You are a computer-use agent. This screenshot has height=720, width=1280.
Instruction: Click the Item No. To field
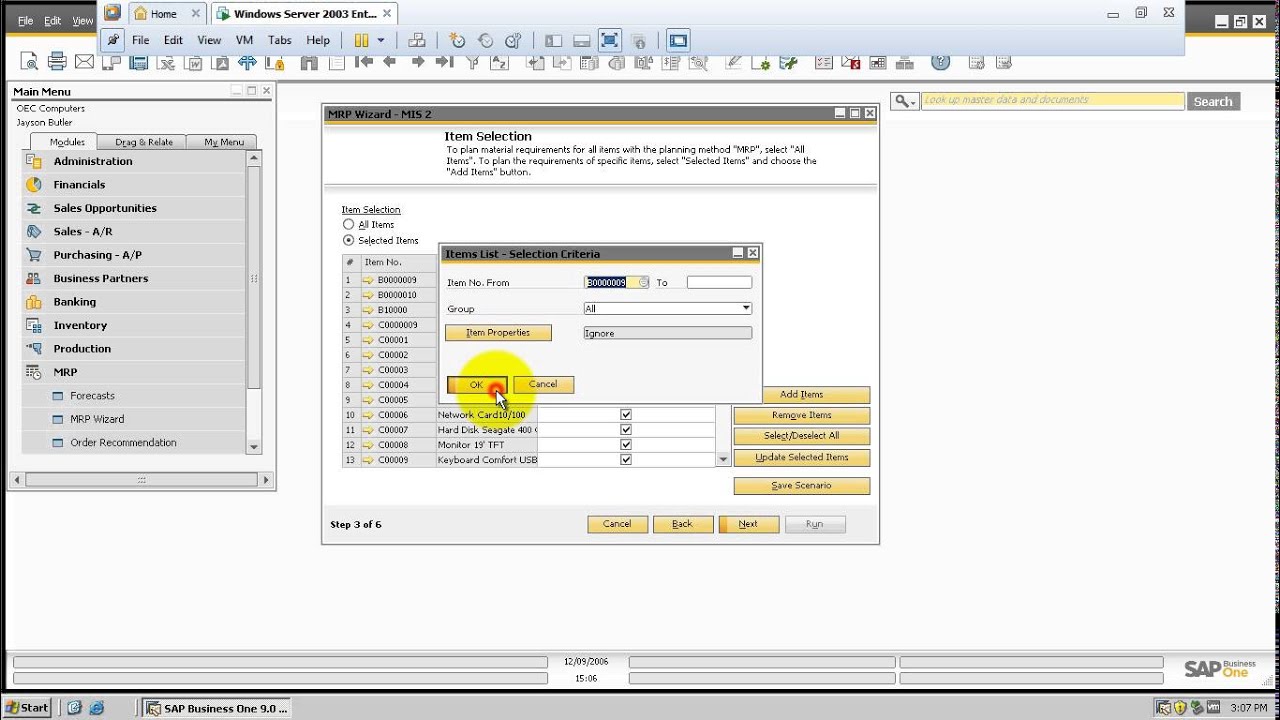pos(719,283)
